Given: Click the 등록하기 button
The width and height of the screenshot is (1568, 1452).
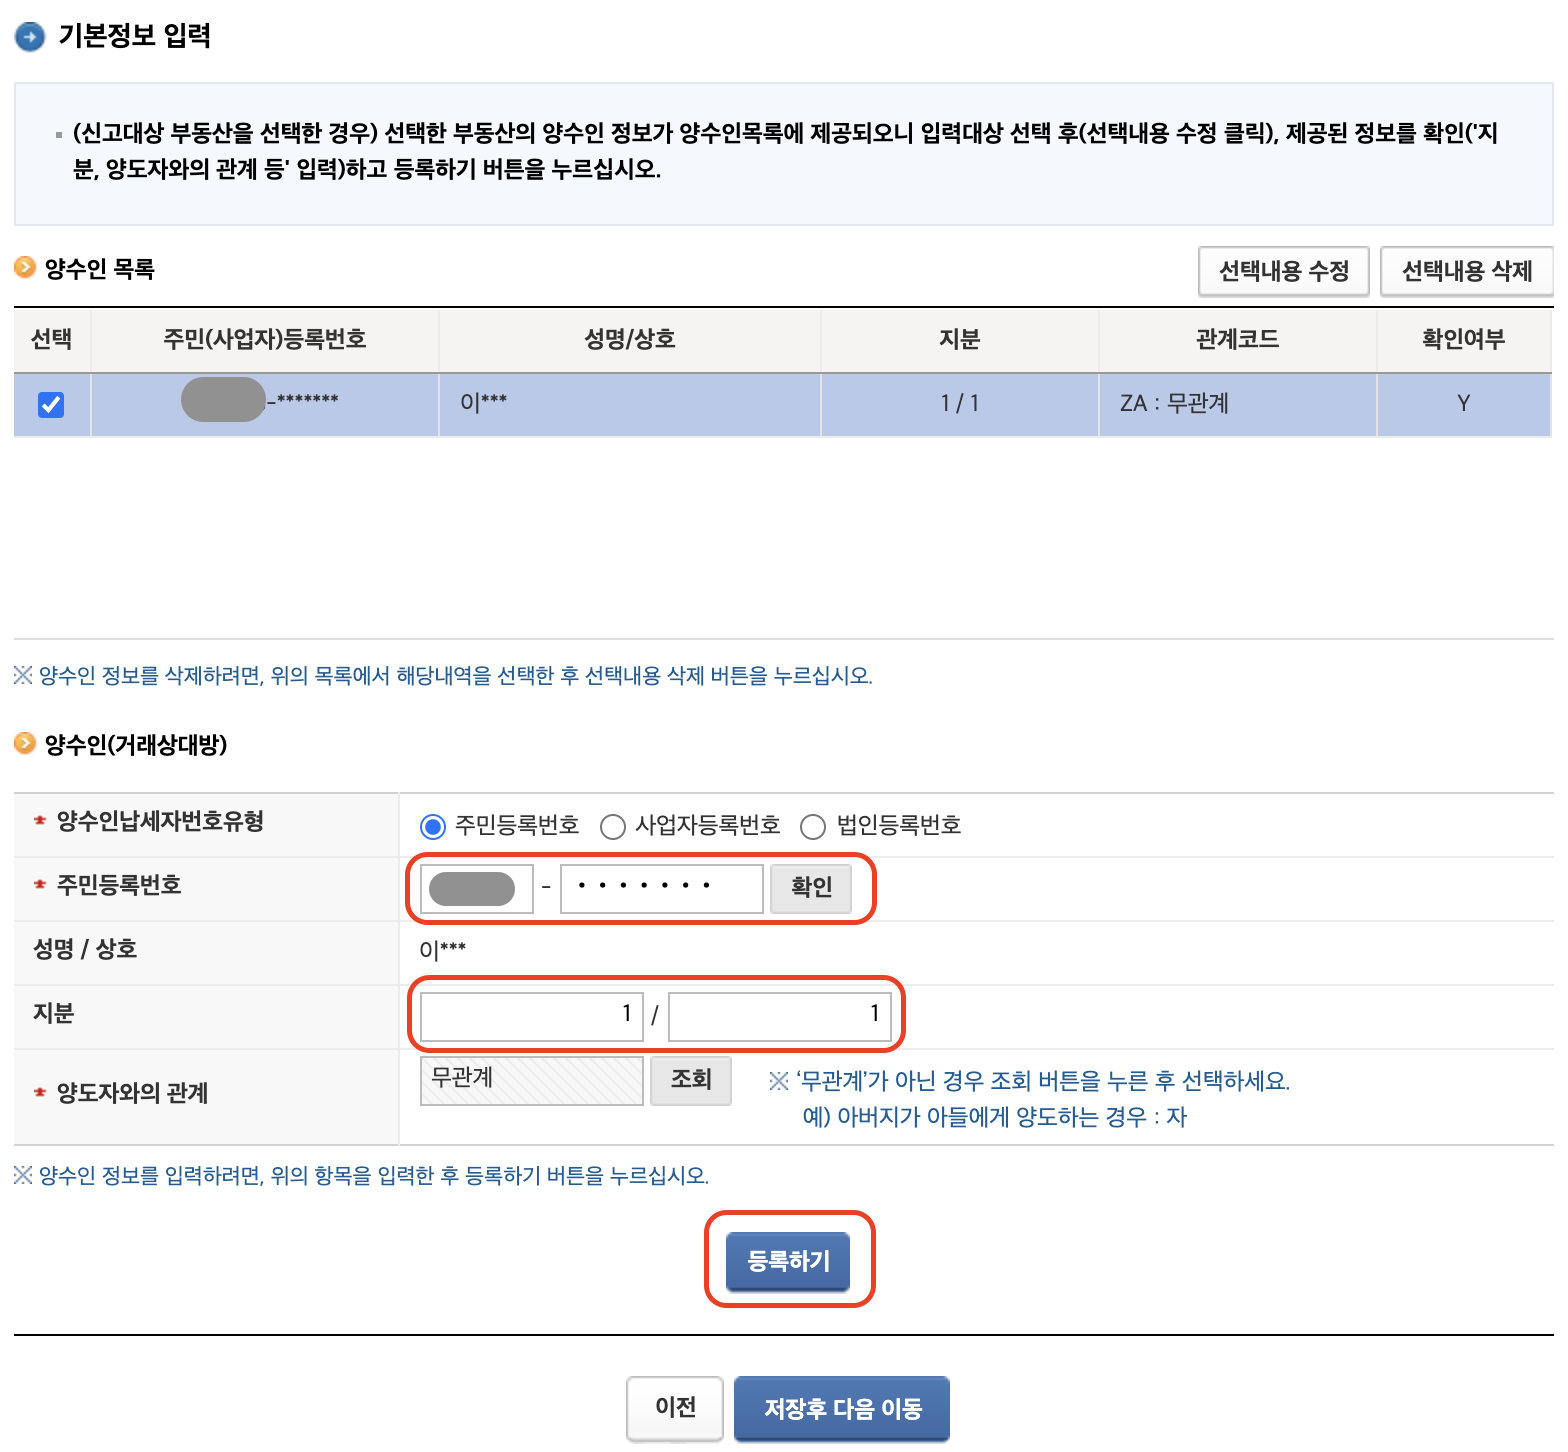Looking at the screenshot, I should [788, 1261].
